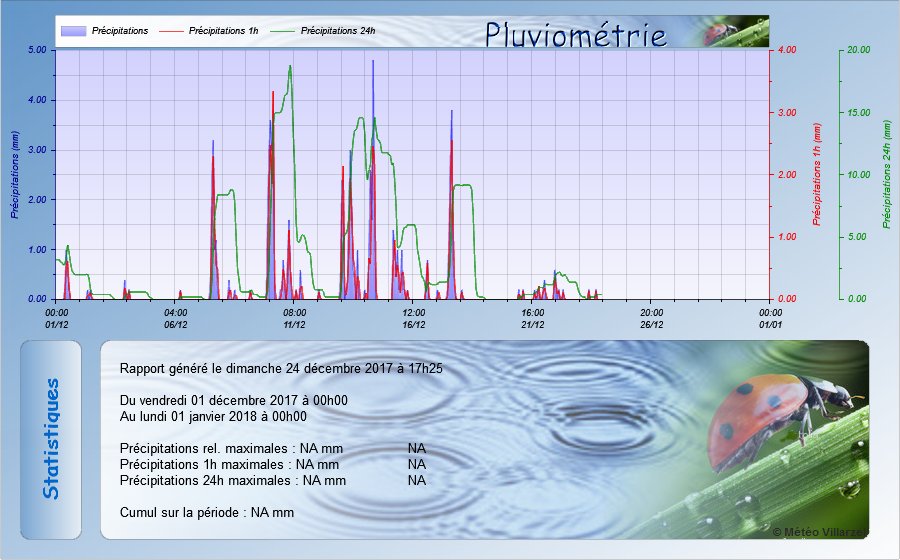Click the x-axis label 00:00 01/12
Viewport: 900px width, 560px height.
click(x=56, y=318)
